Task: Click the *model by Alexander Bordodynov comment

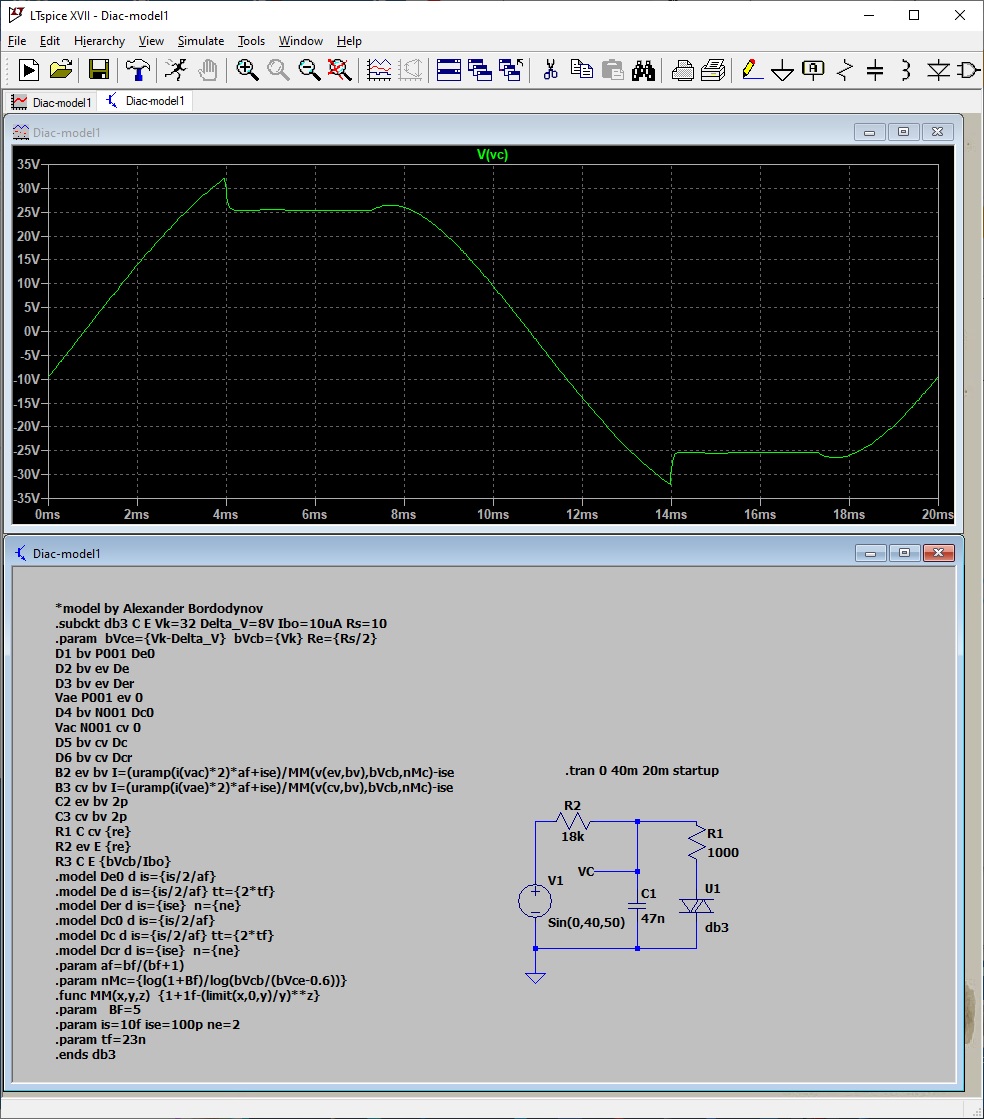Action: click(159, 609)
